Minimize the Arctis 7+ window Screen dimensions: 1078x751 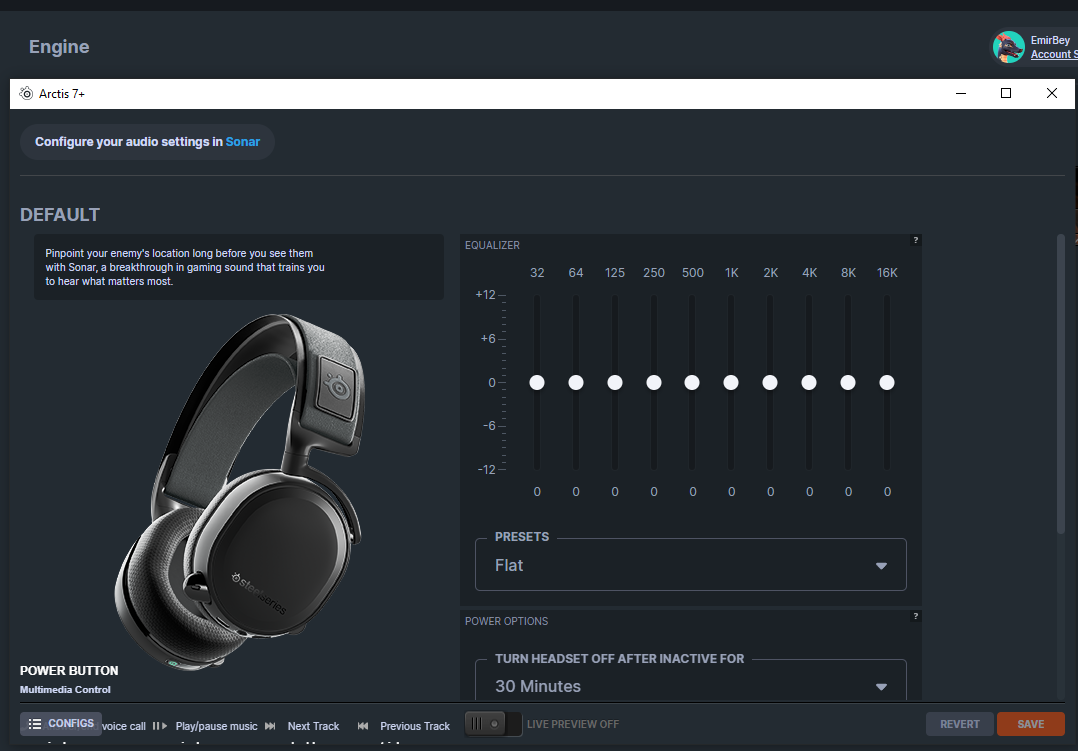pyautogui.click(x=961, y=94)
